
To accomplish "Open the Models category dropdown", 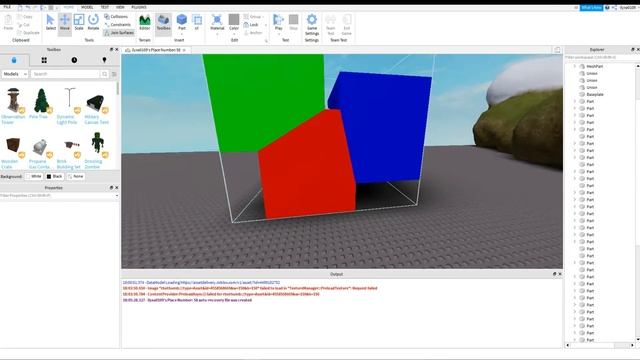I will tap(15, 74).
